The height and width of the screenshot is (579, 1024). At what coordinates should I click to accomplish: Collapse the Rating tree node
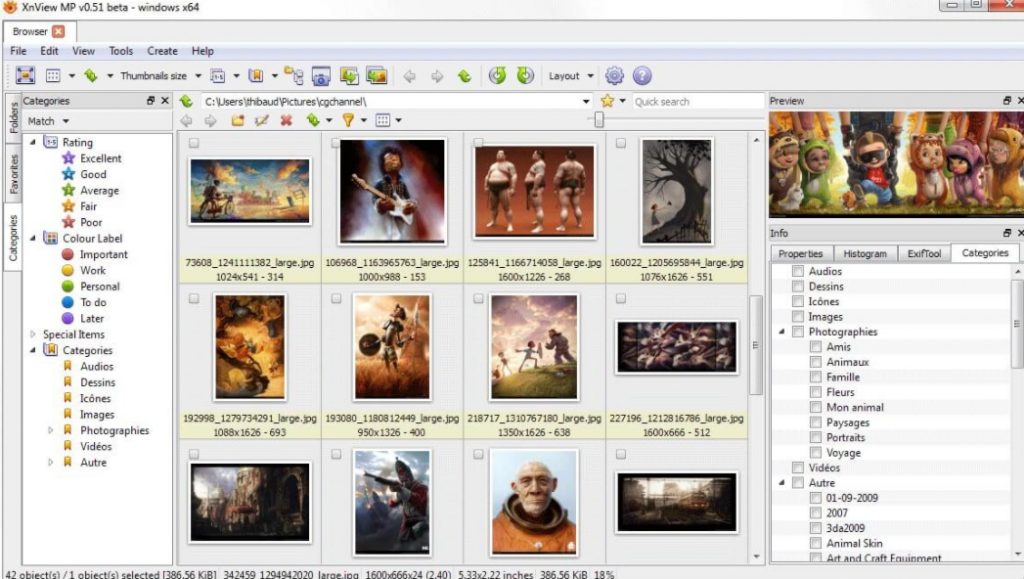tap(33, 142)
